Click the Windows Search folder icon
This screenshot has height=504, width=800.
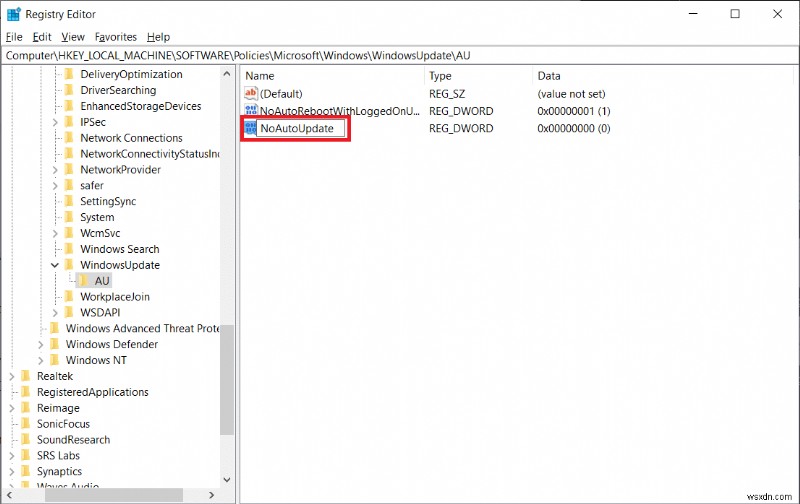pos(69,249)
